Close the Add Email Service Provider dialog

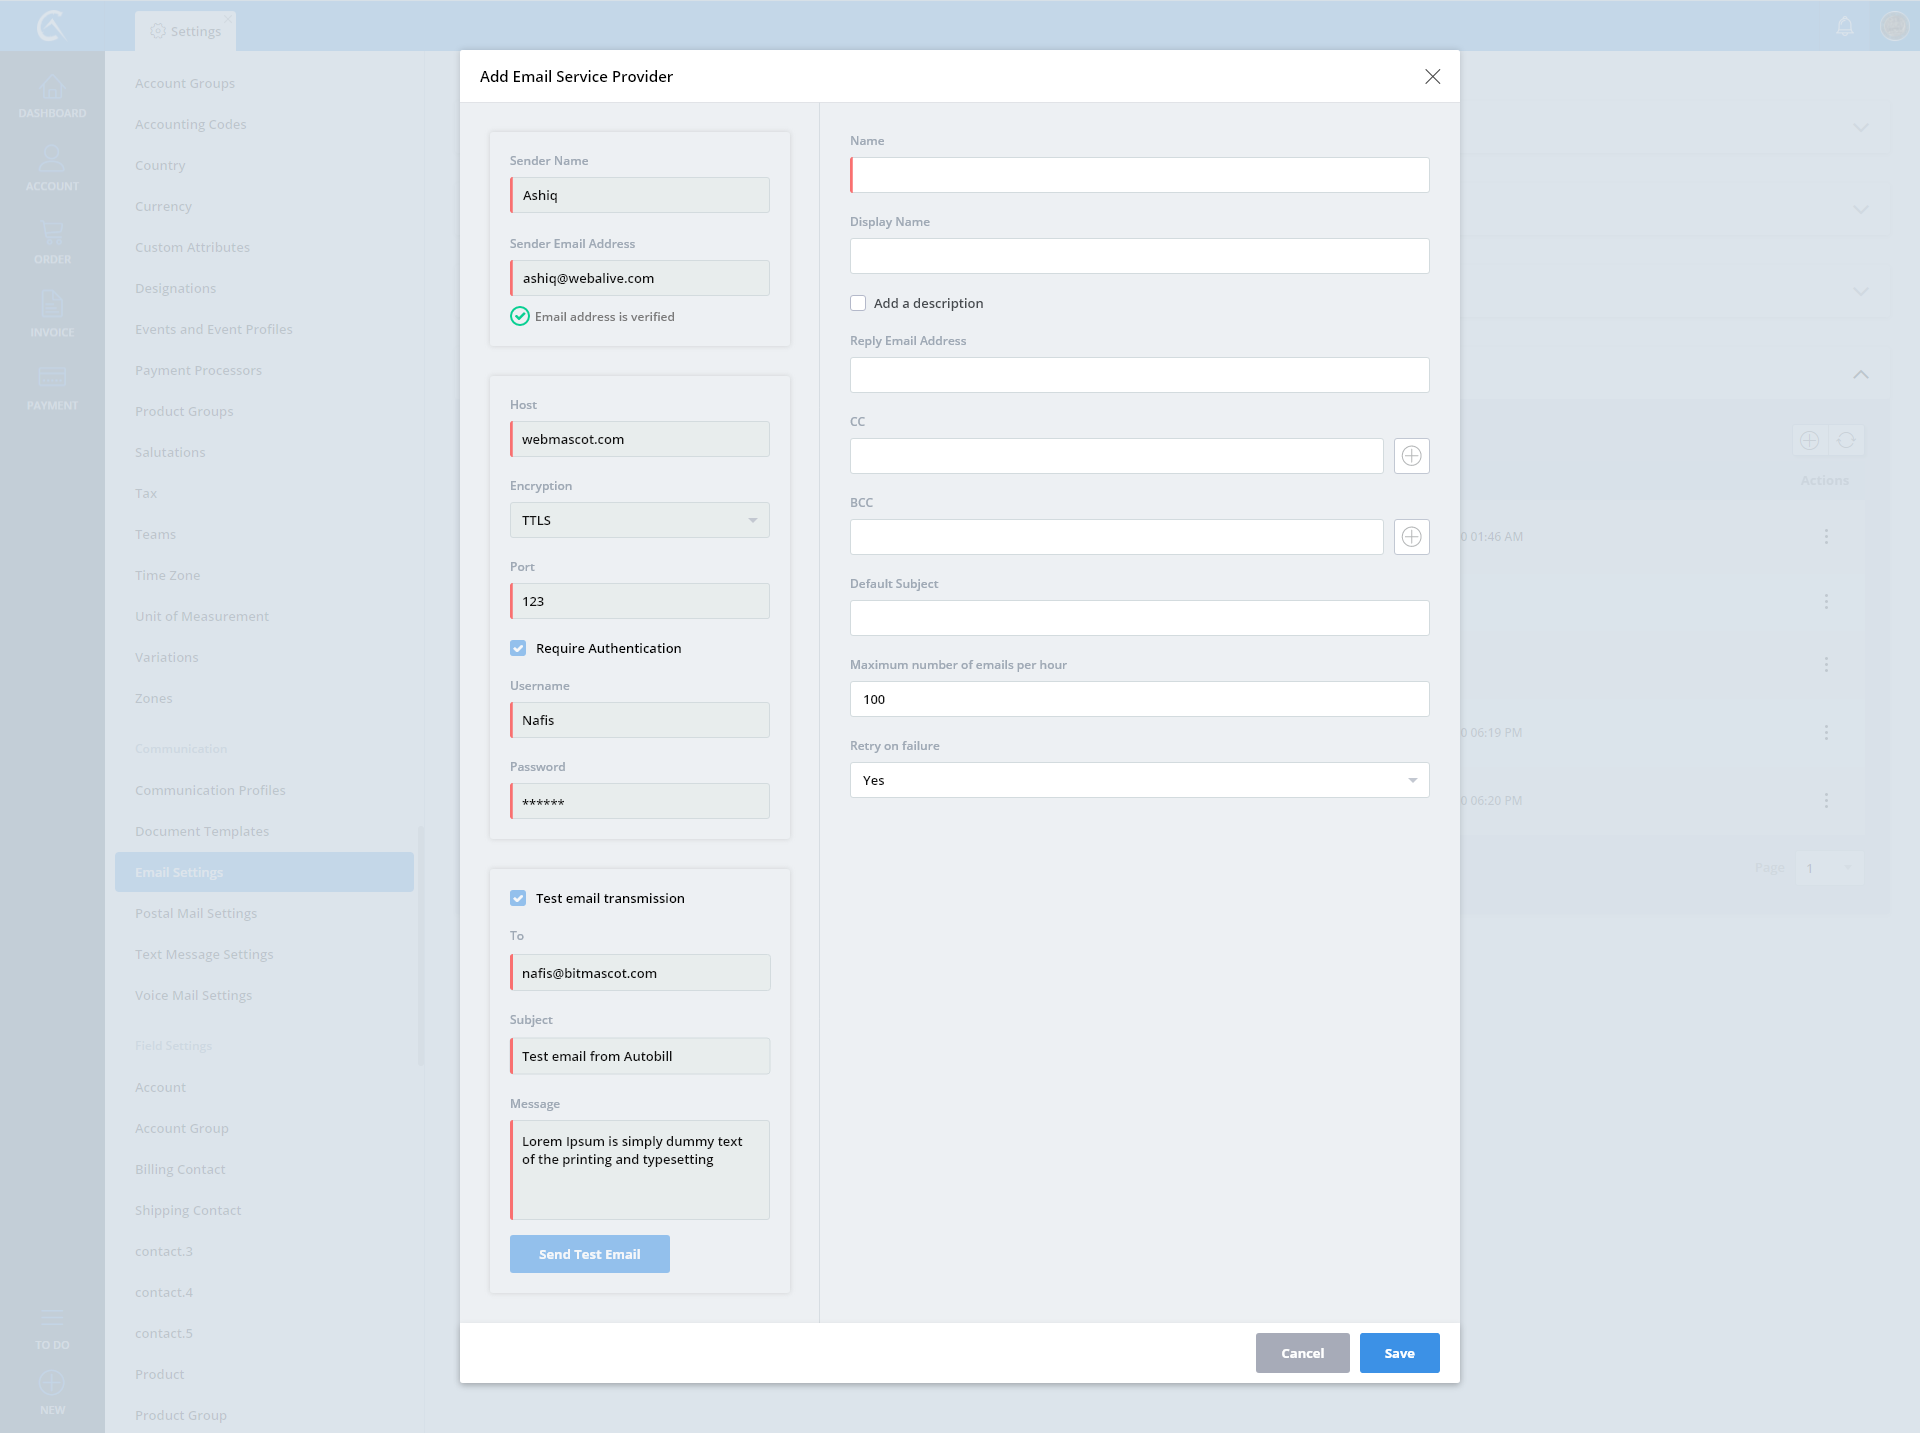coord(1432,77)
